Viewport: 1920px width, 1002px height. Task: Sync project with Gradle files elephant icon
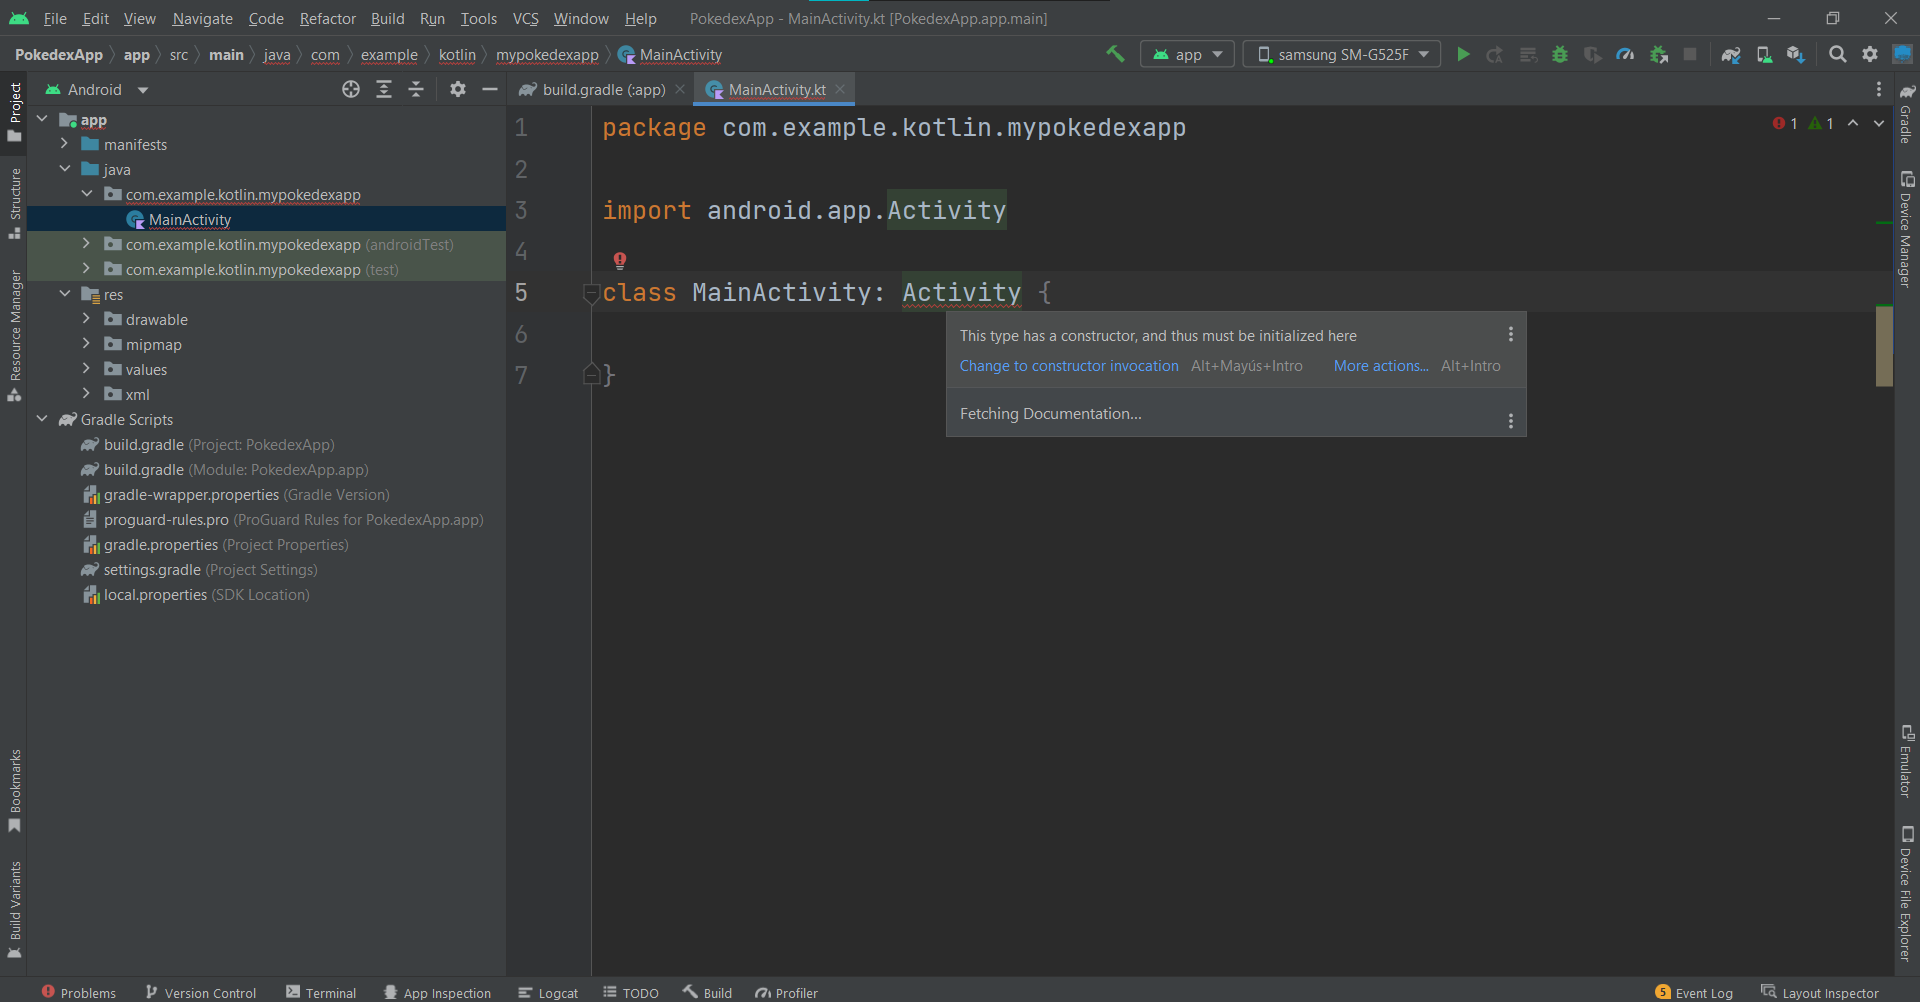point(1731,54)
